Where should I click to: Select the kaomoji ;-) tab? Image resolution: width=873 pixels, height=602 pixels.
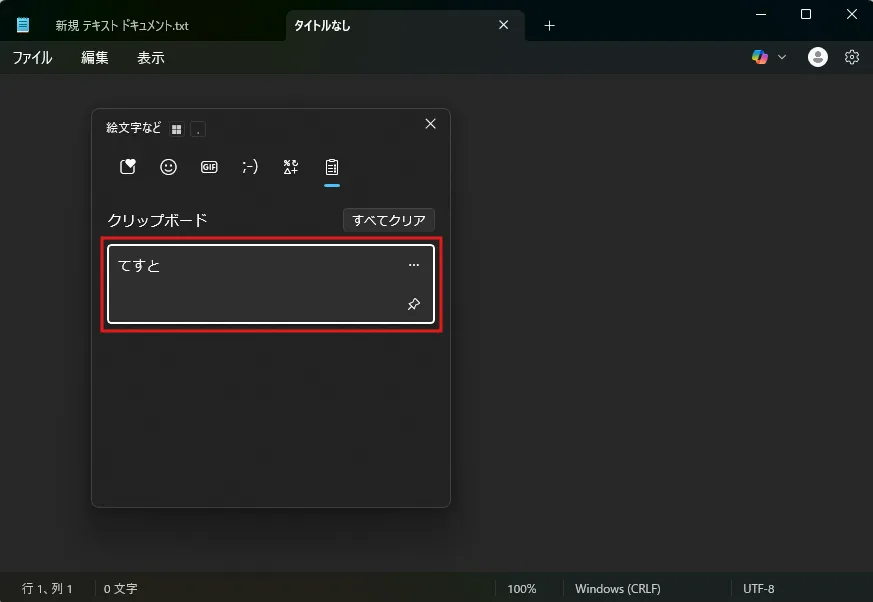250,167
